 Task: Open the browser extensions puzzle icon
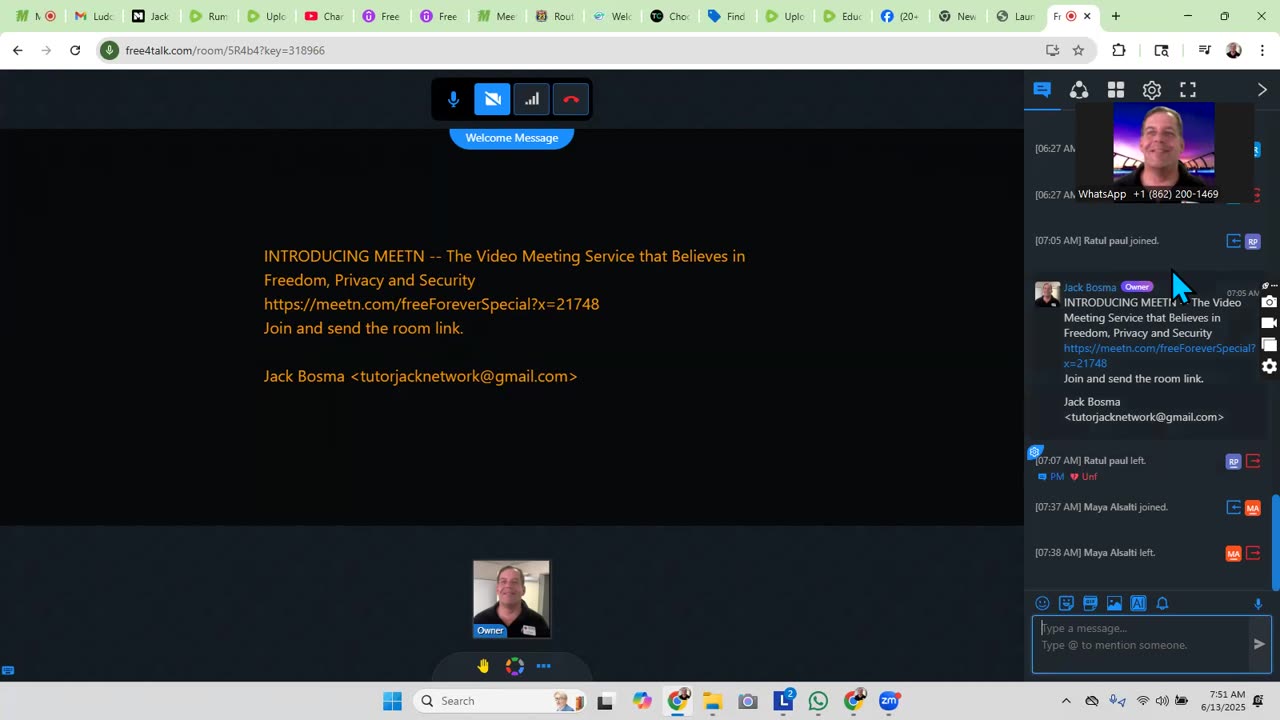pos(1119,50)
